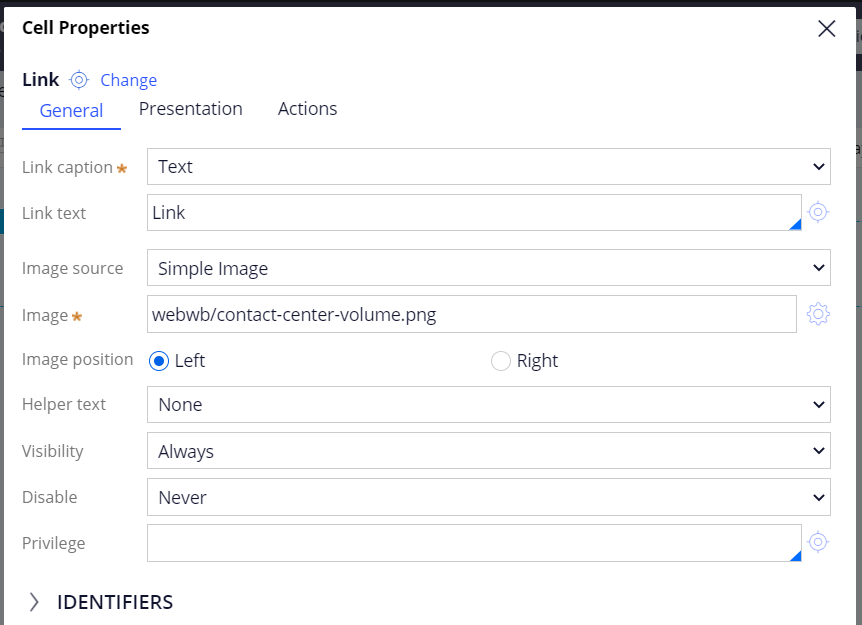Click the gear icon beside Image field
This screenshot has width=862, height=625.
click(818, 314)
